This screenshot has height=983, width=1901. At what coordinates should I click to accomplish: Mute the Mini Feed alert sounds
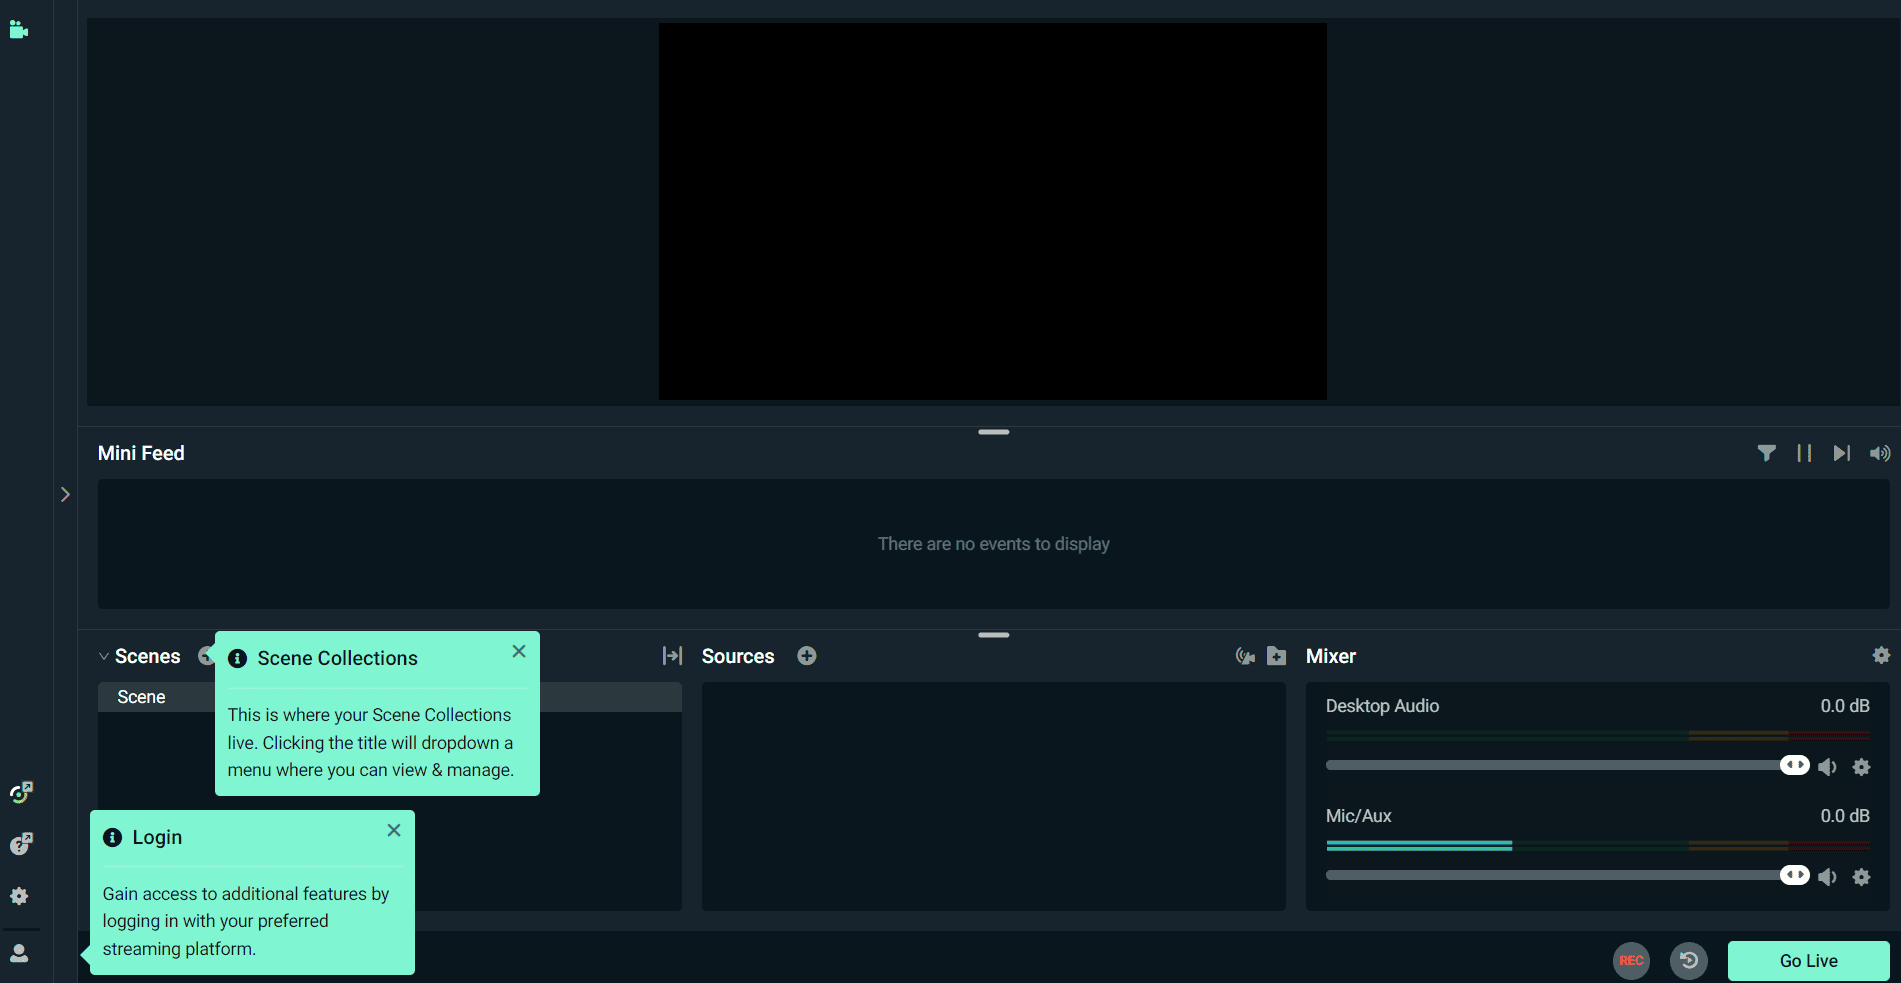1880,454
